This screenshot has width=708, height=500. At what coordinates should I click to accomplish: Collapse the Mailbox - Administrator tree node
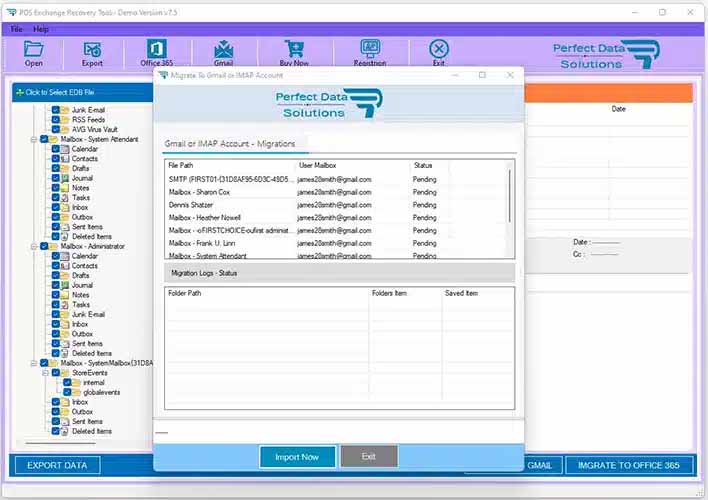[34, 247]
